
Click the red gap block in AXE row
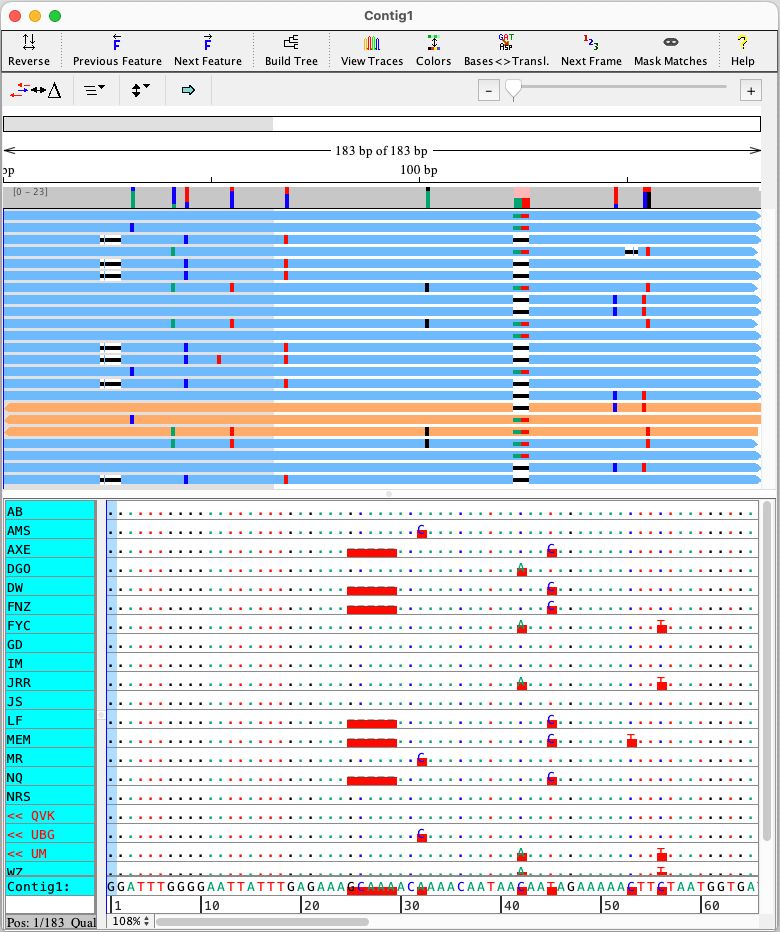pyautogui.click(x=372, y=552)
